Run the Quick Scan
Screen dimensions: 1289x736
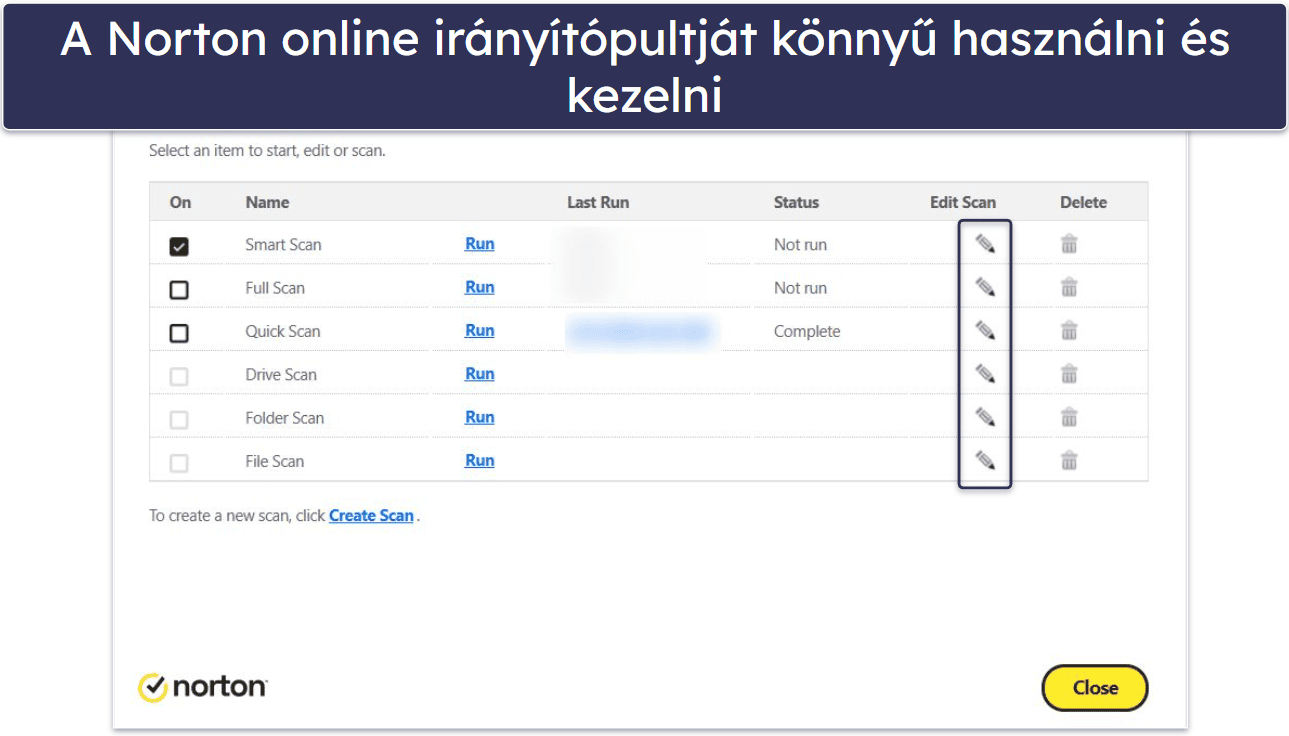click(x=480, y=330)
